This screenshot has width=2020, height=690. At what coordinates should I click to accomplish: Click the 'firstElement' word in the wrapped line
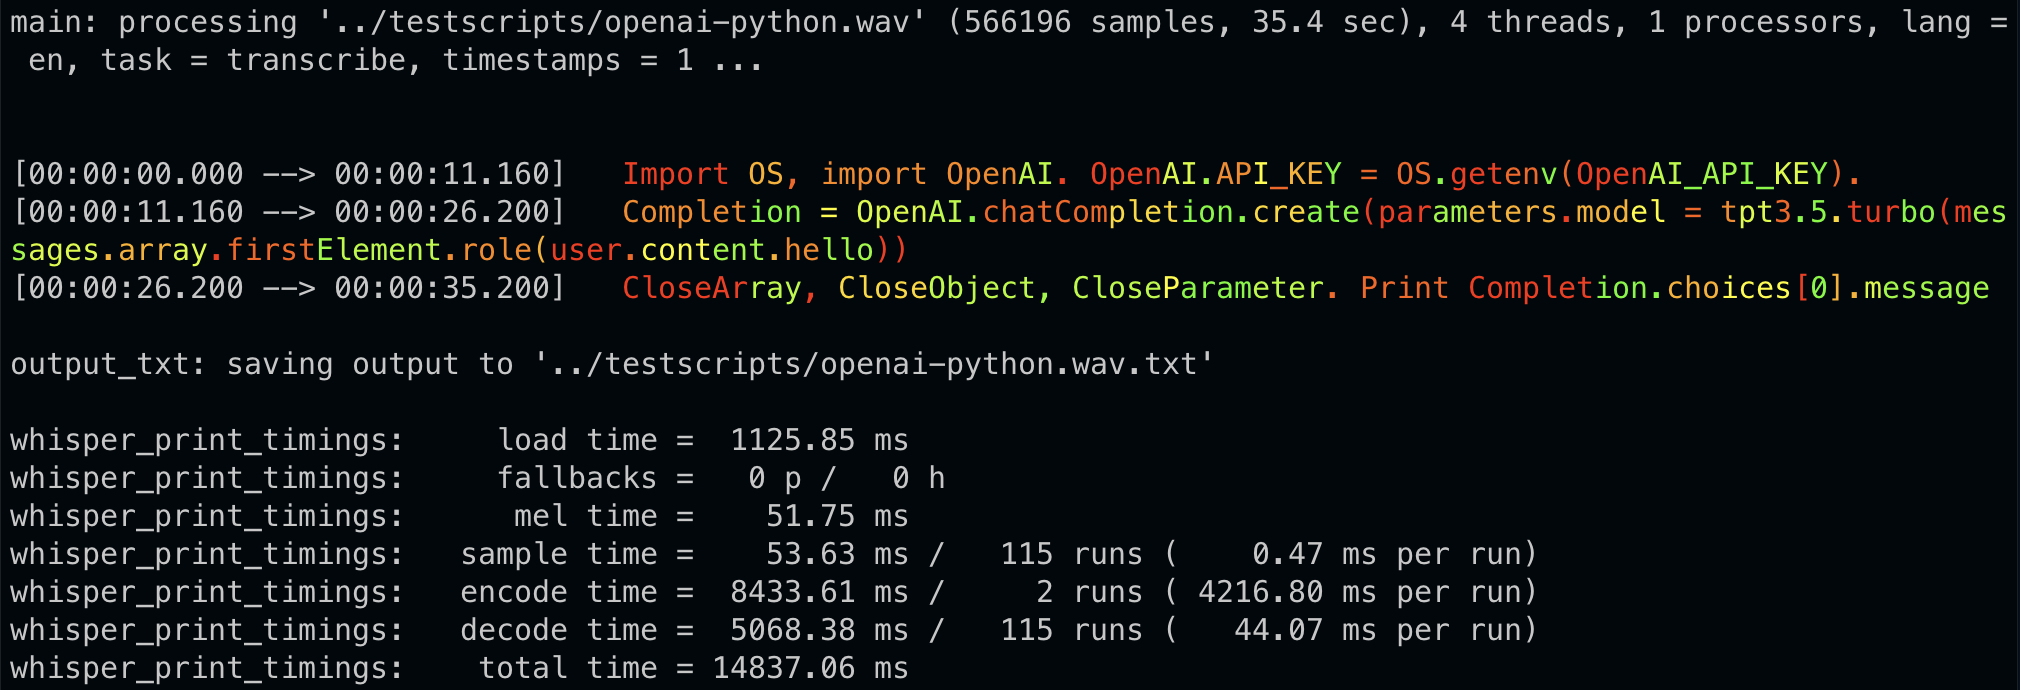click(334, 250)
